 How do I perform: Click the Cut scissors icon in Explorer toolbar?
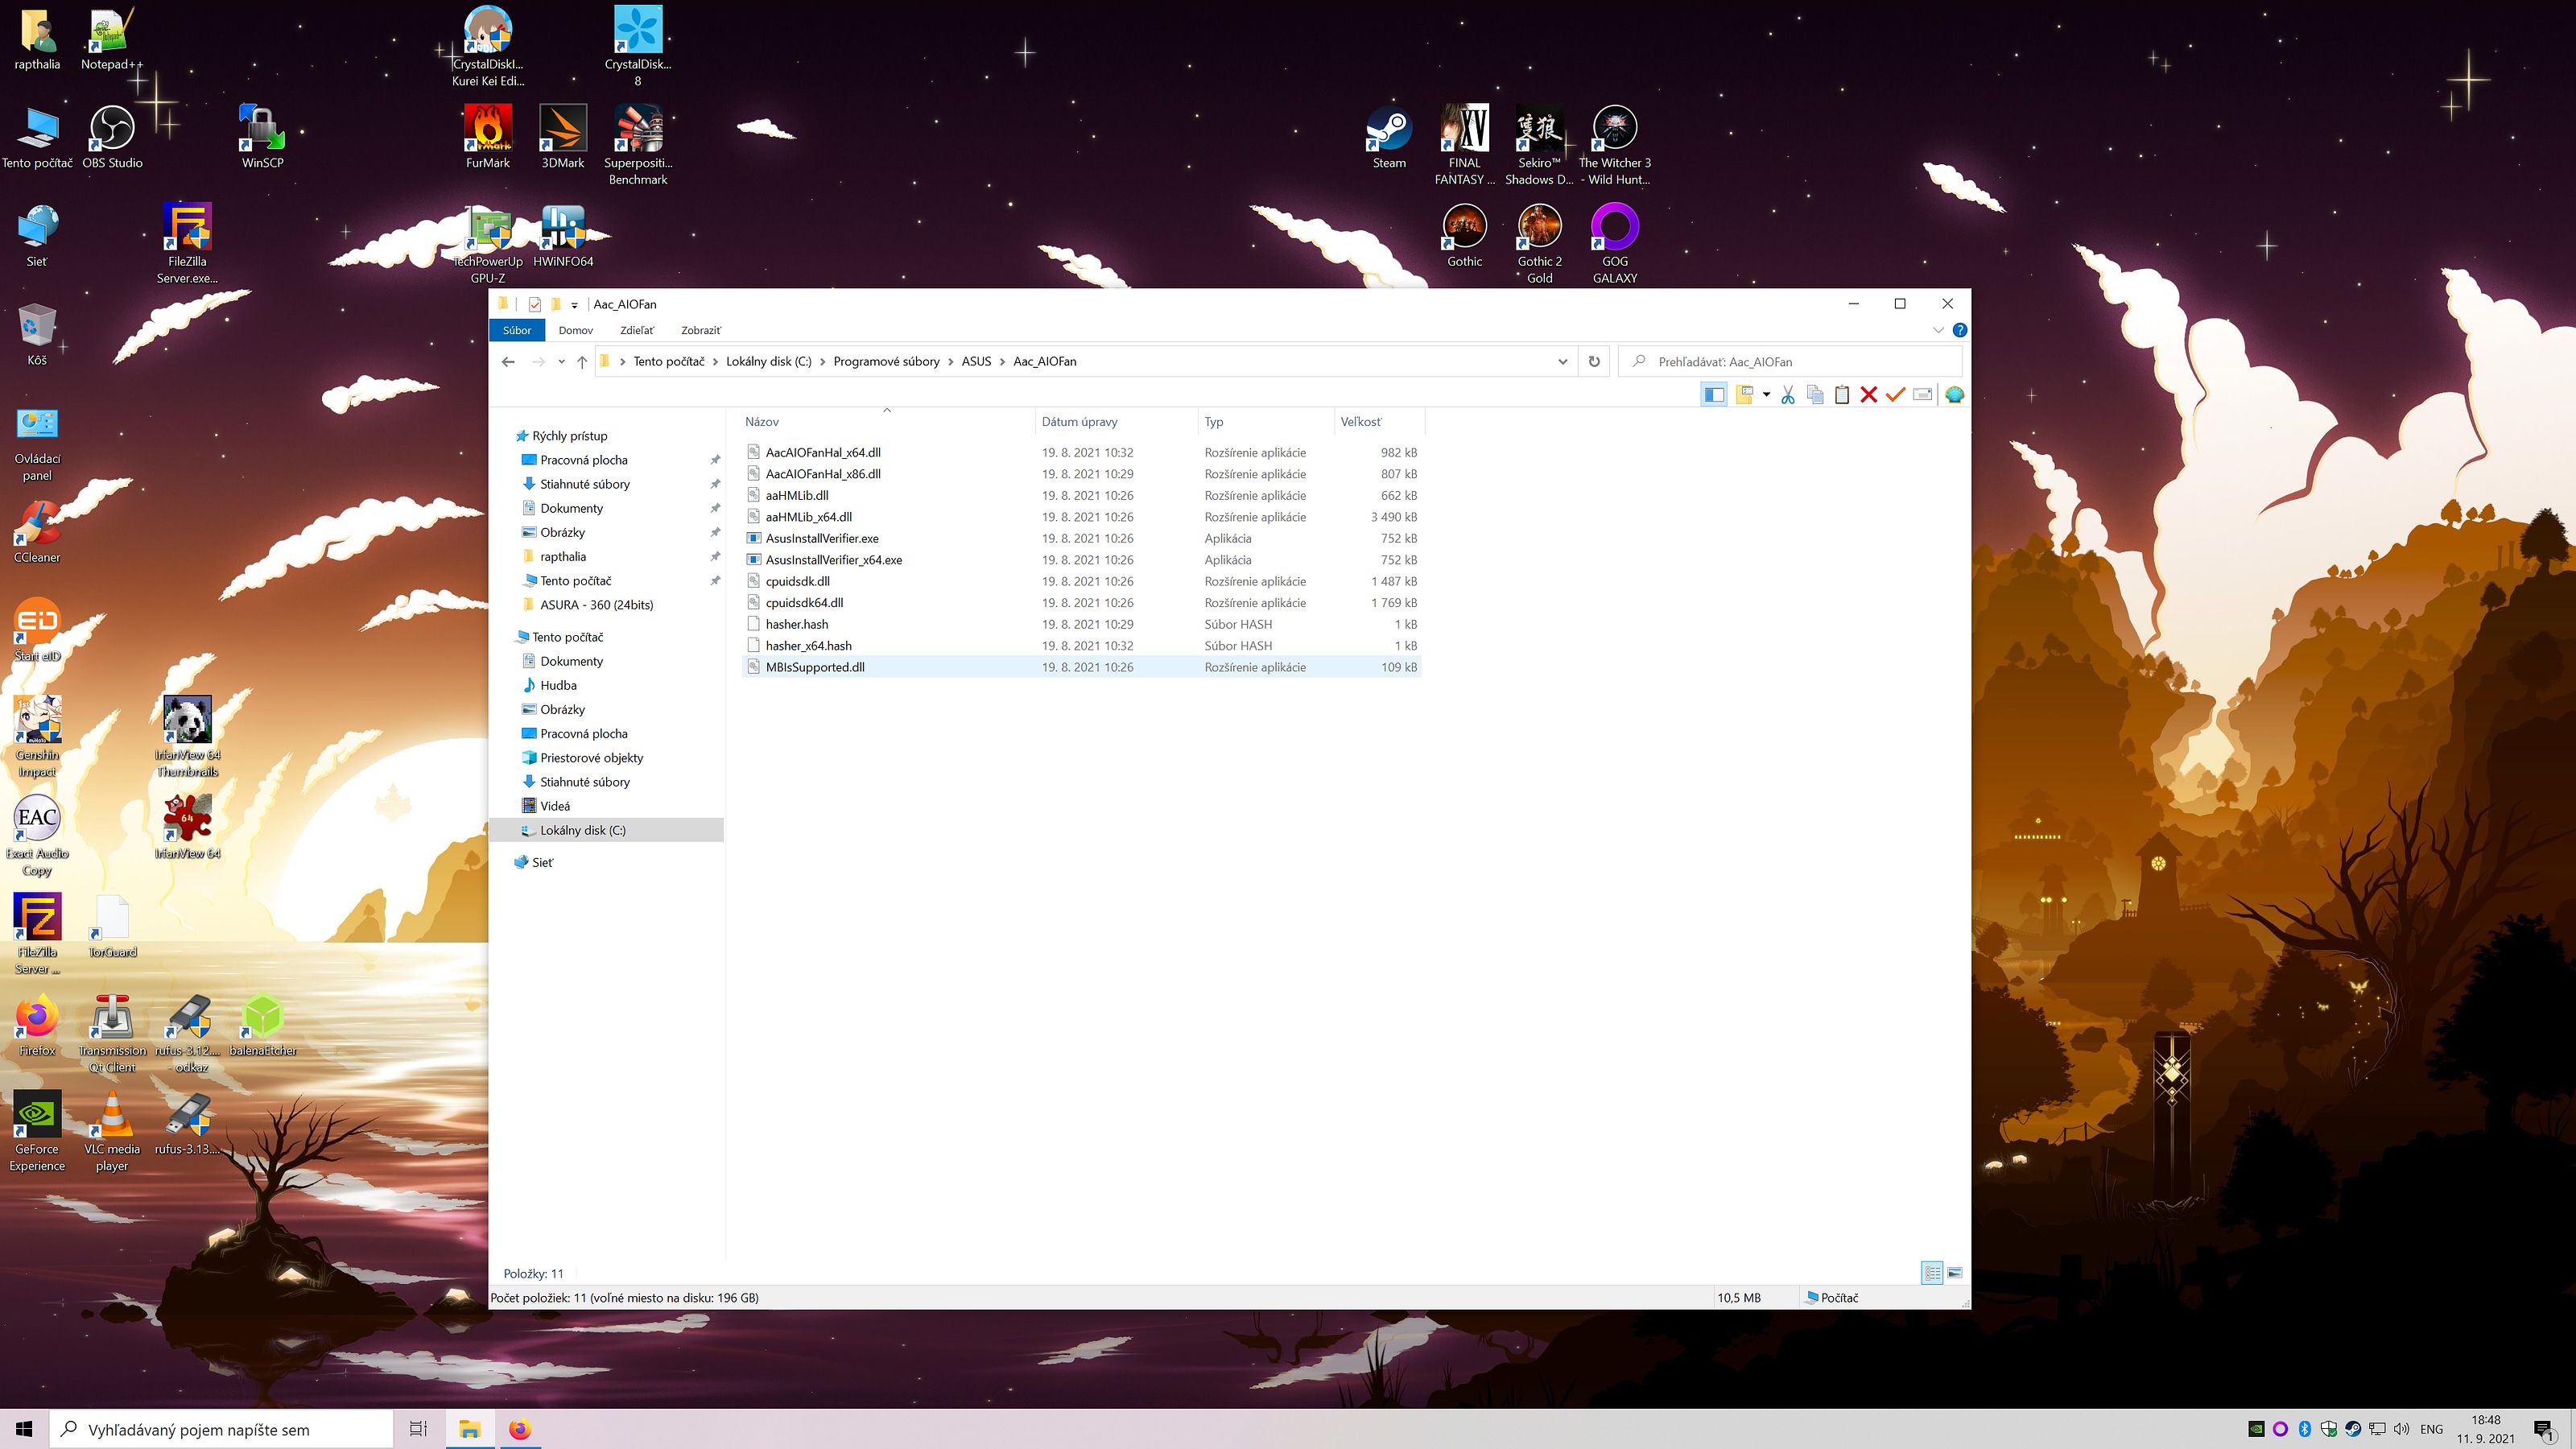click(1788, 395)
